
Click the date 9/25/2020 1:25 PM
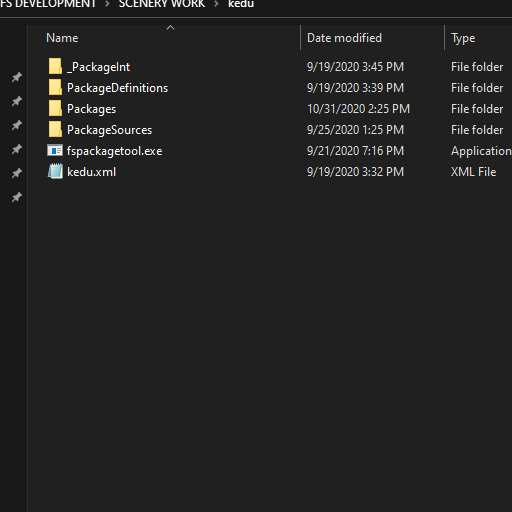point(355,130)
